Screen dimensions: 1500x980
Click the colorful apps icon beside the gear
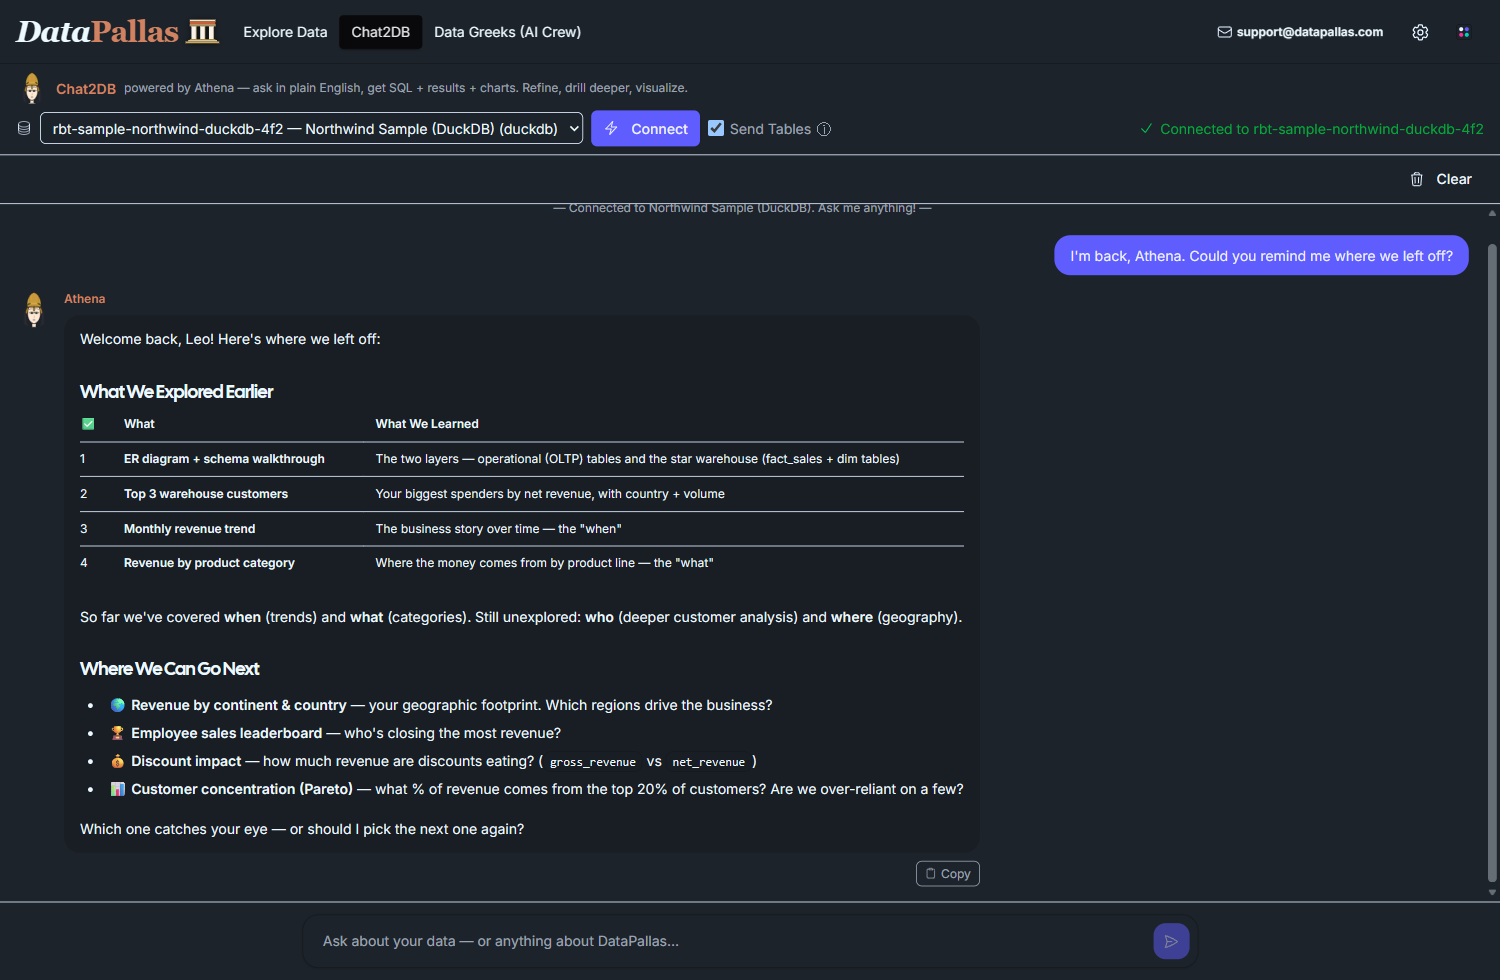(1464, 32)
